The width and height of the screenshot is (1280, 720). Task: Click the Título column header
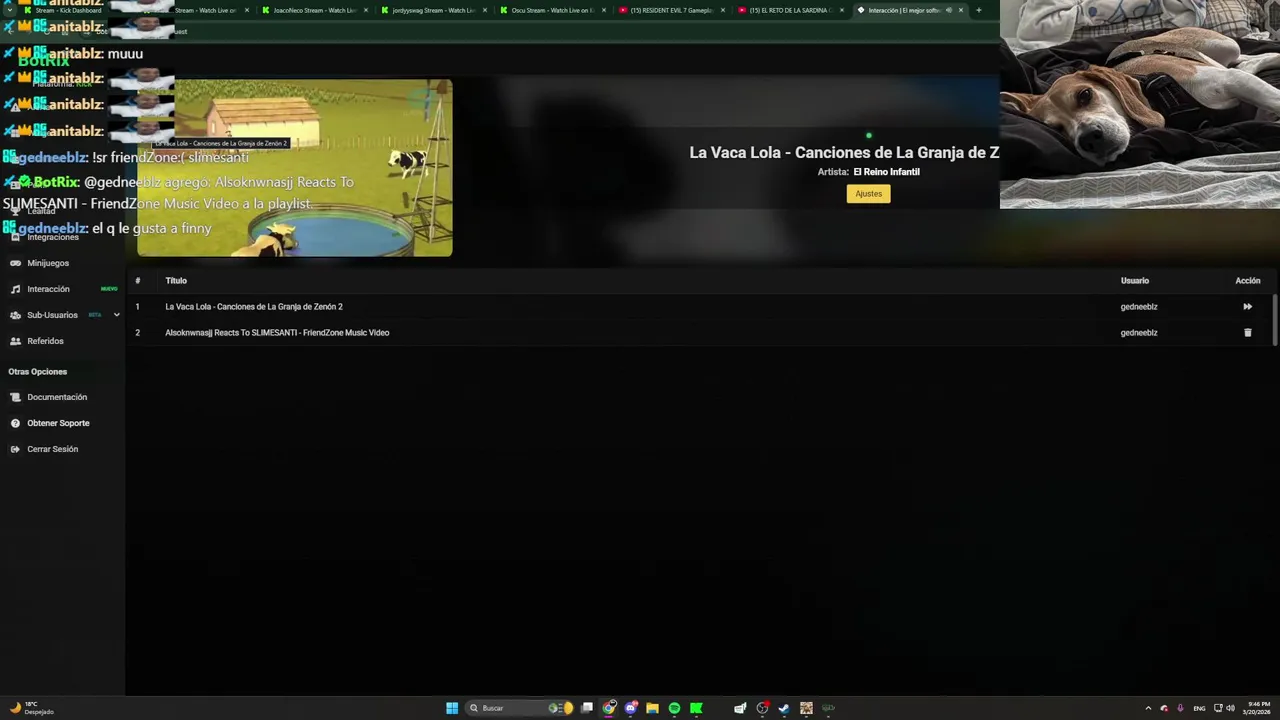pyautogui.click(x=176, y=281)
